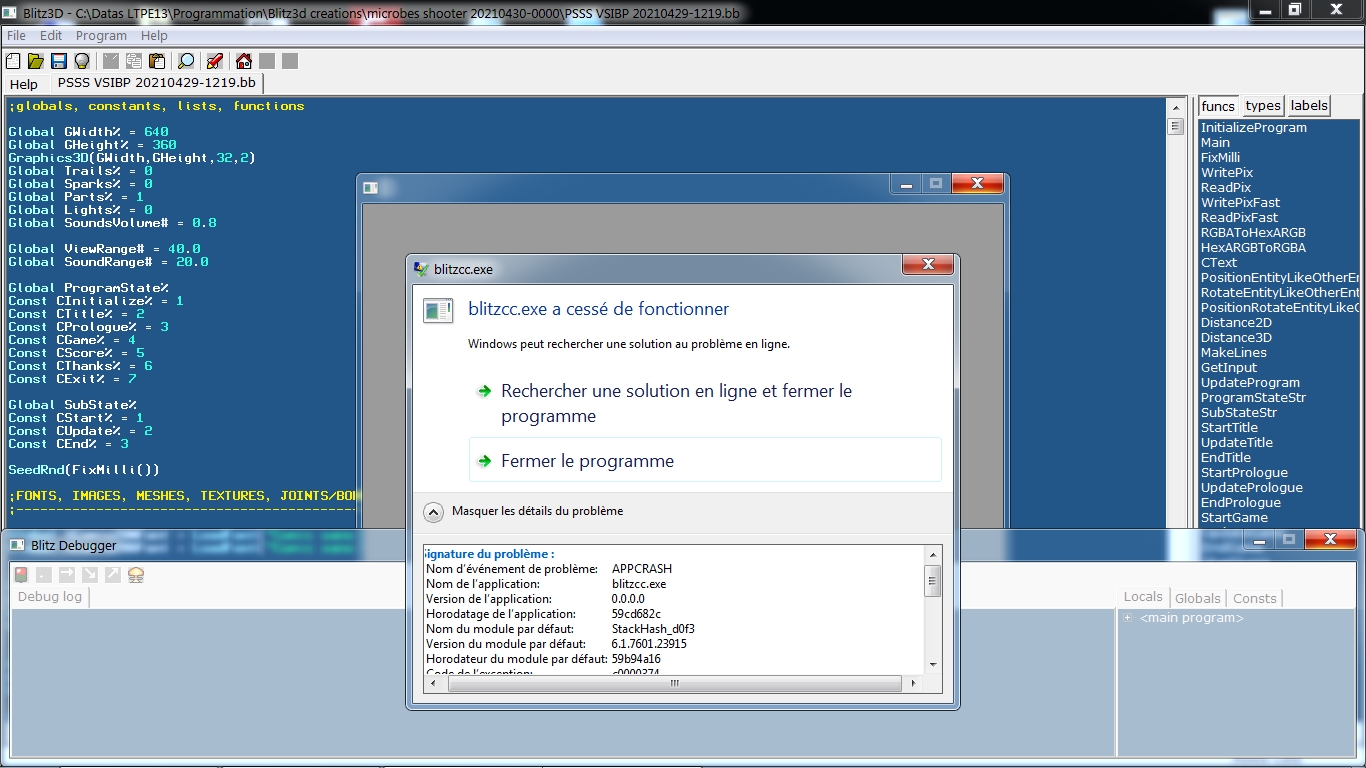The height and width of the screenshot is (768, 1366).
Task: Click the Global SoundsVolume# = 0.8 line
Action: [112, 223]
